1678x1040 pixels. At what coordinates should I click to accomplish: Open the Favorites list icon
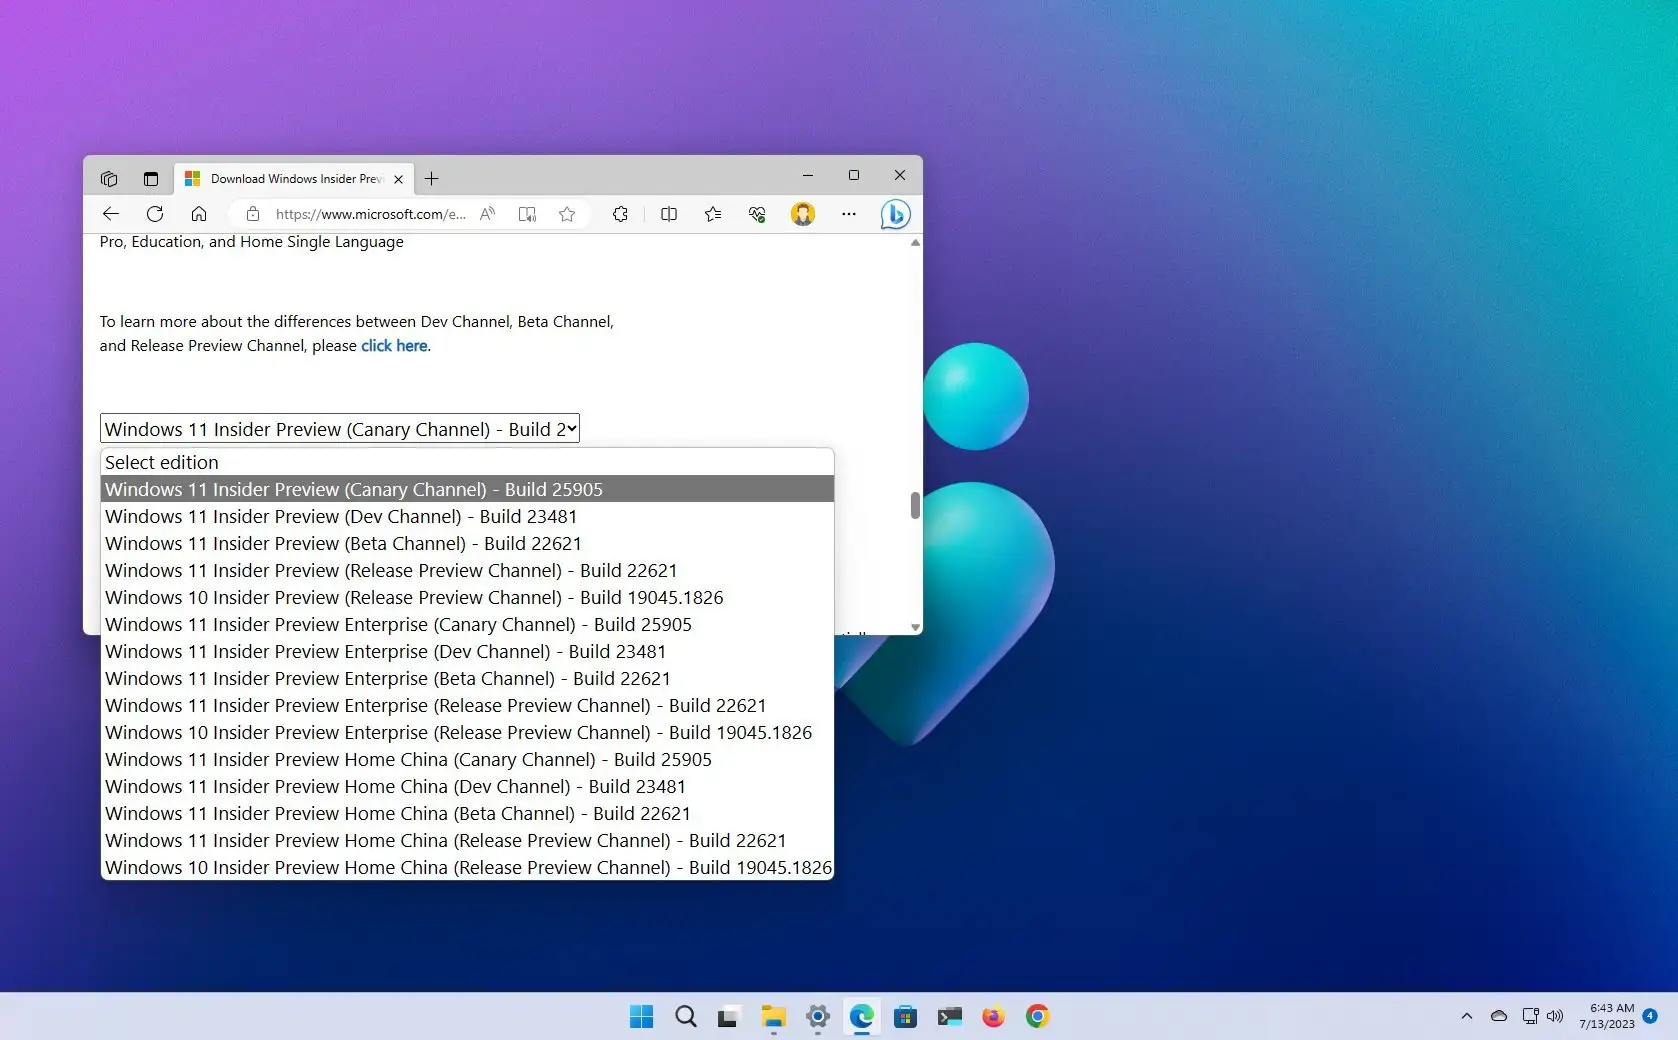coord(712,214)
